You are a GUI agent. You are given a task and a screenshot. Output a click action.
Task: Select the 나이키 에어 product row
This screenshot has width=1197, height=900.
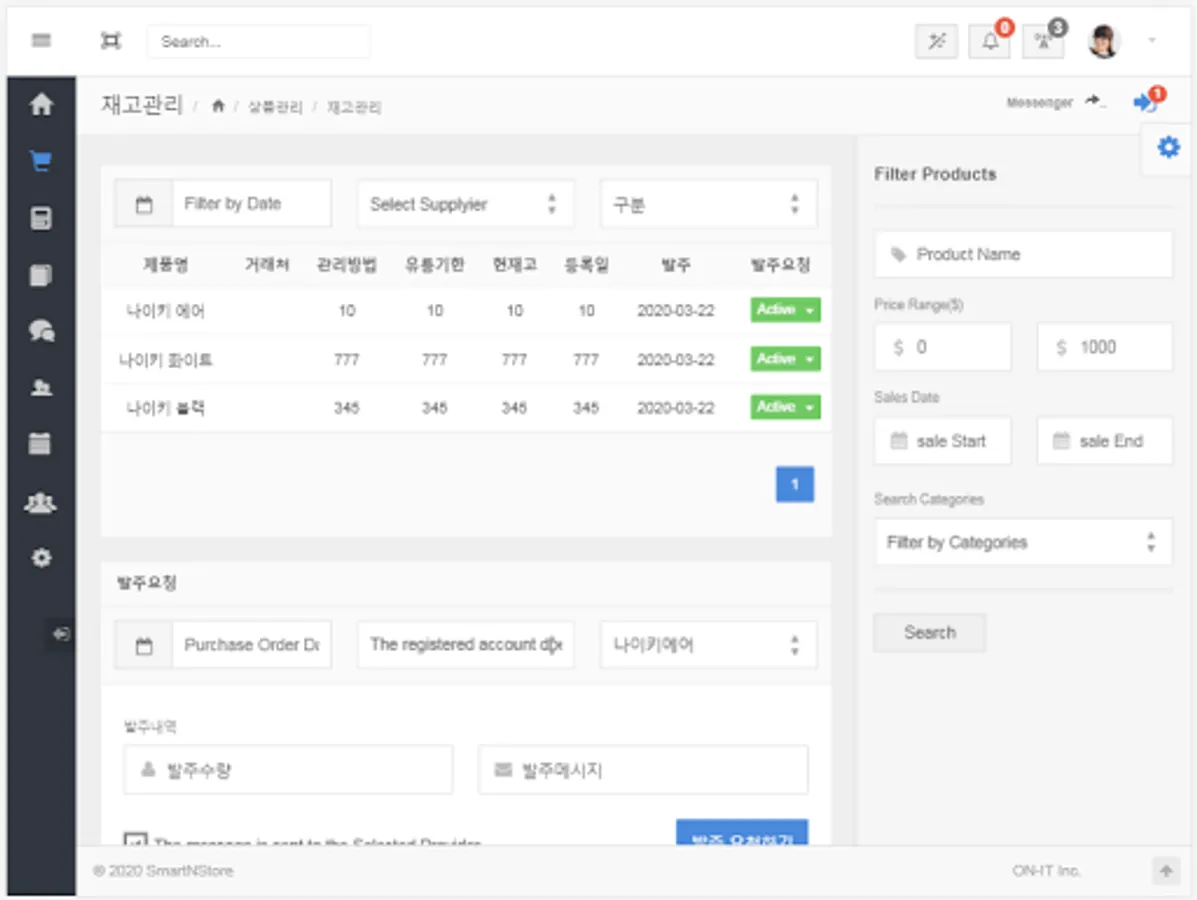[x=466, y=310]
